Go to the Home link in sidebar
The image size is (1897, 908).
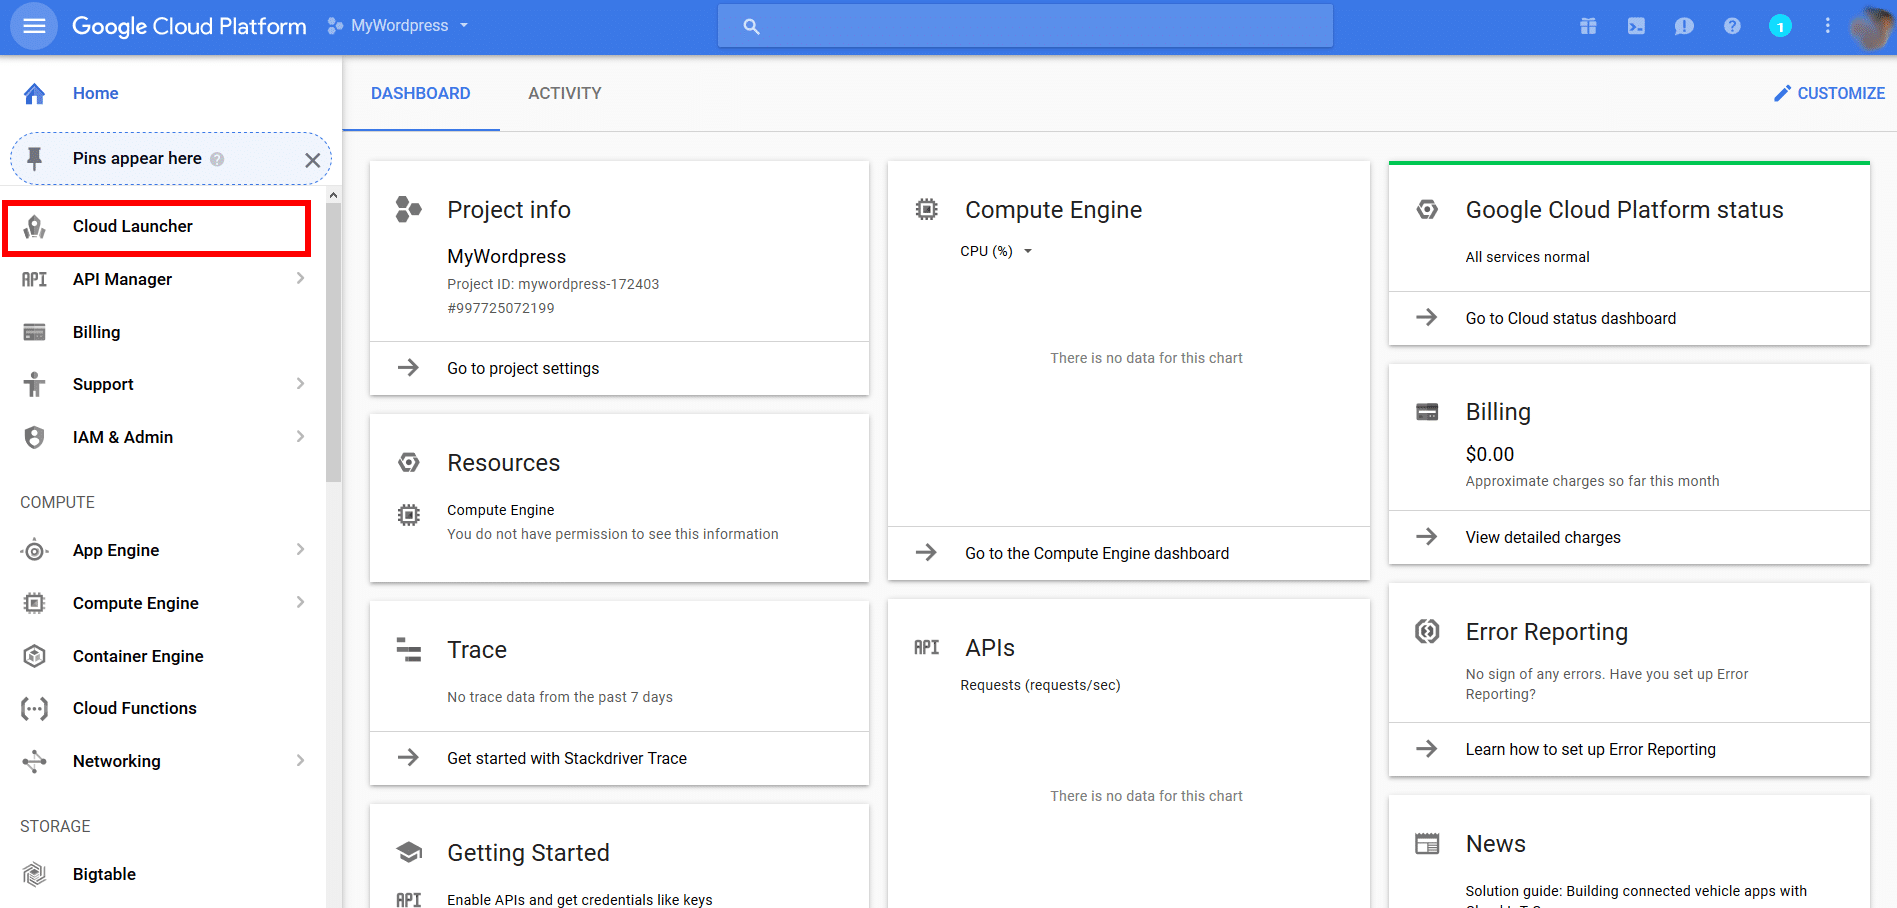96,93
